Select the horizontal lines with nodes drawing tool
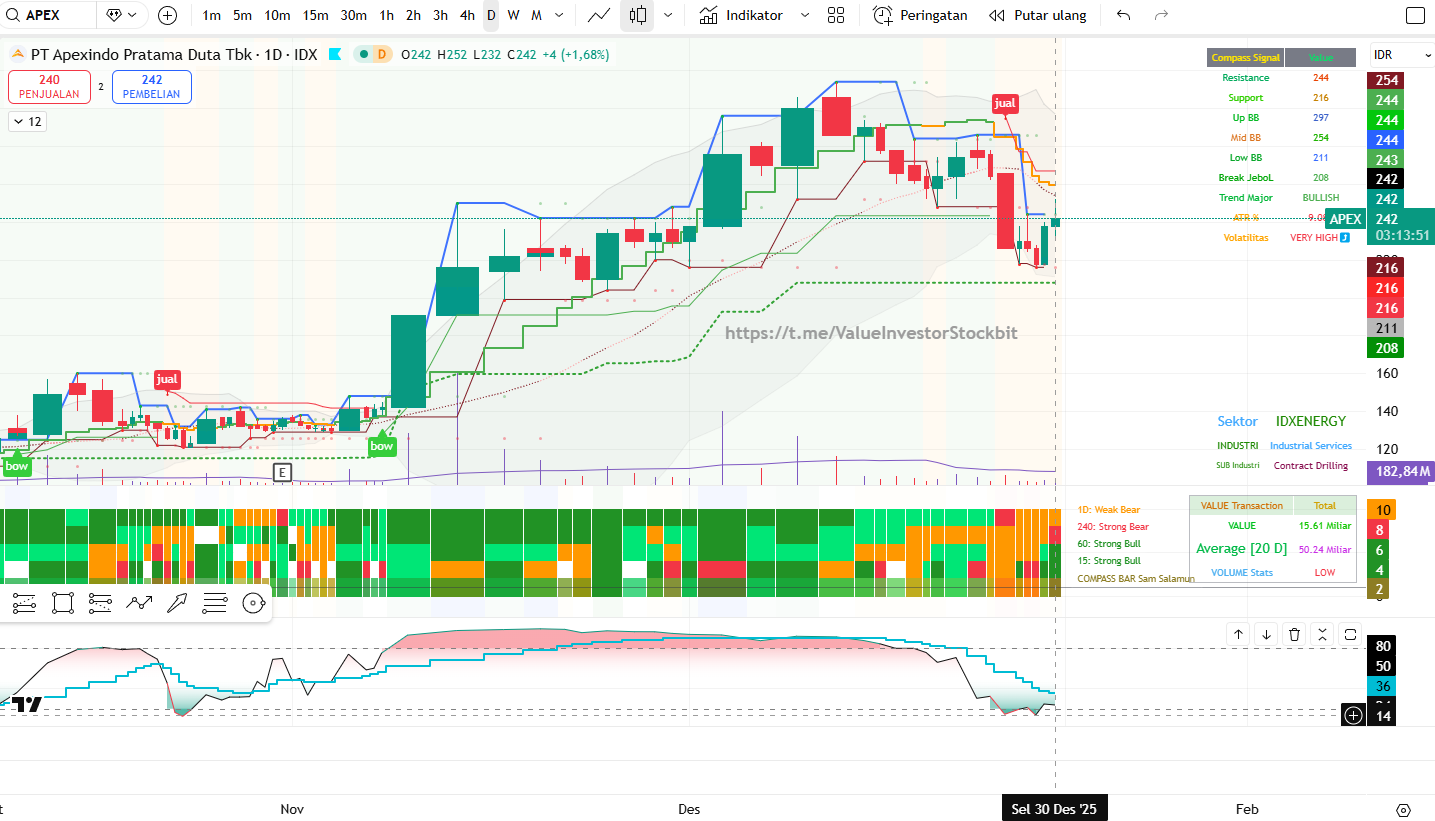This screenshot has width=1435, height=821. tap(25, 602)
